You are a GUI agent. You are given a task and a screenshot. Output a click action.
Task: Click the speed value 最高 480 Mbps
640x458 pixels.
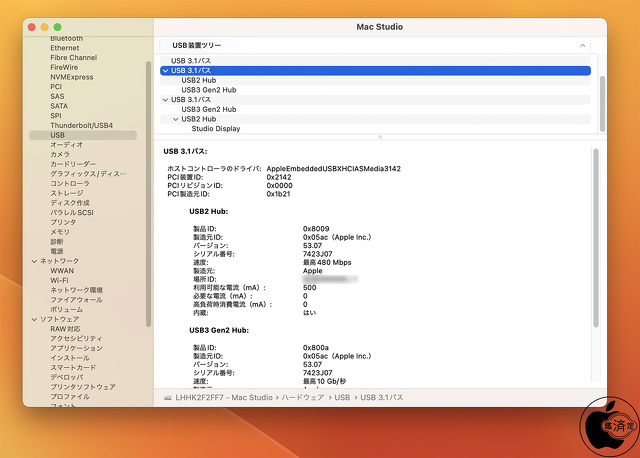(327, 262)
